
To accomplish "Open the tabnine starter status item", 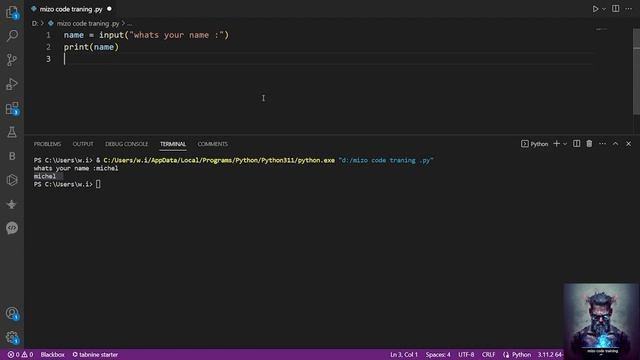I will pyautogui.click(x=95, y=355).
